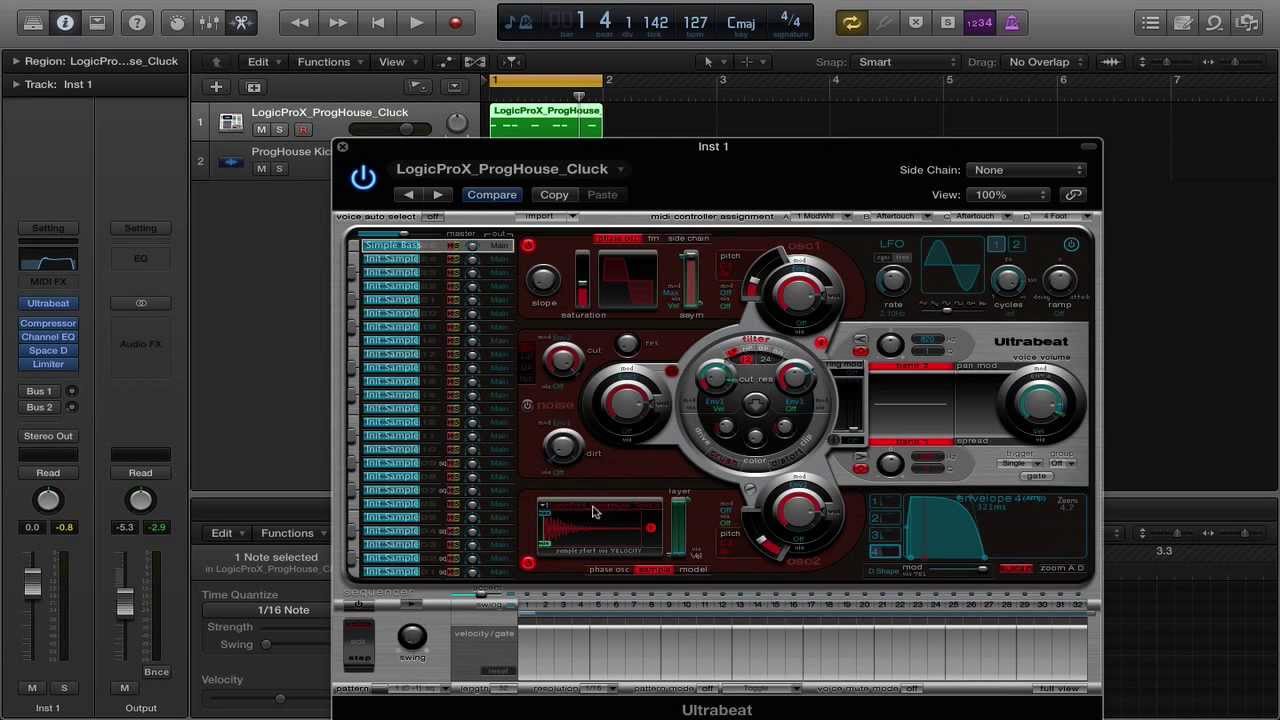Start recording with red Record button

[455, 22]
